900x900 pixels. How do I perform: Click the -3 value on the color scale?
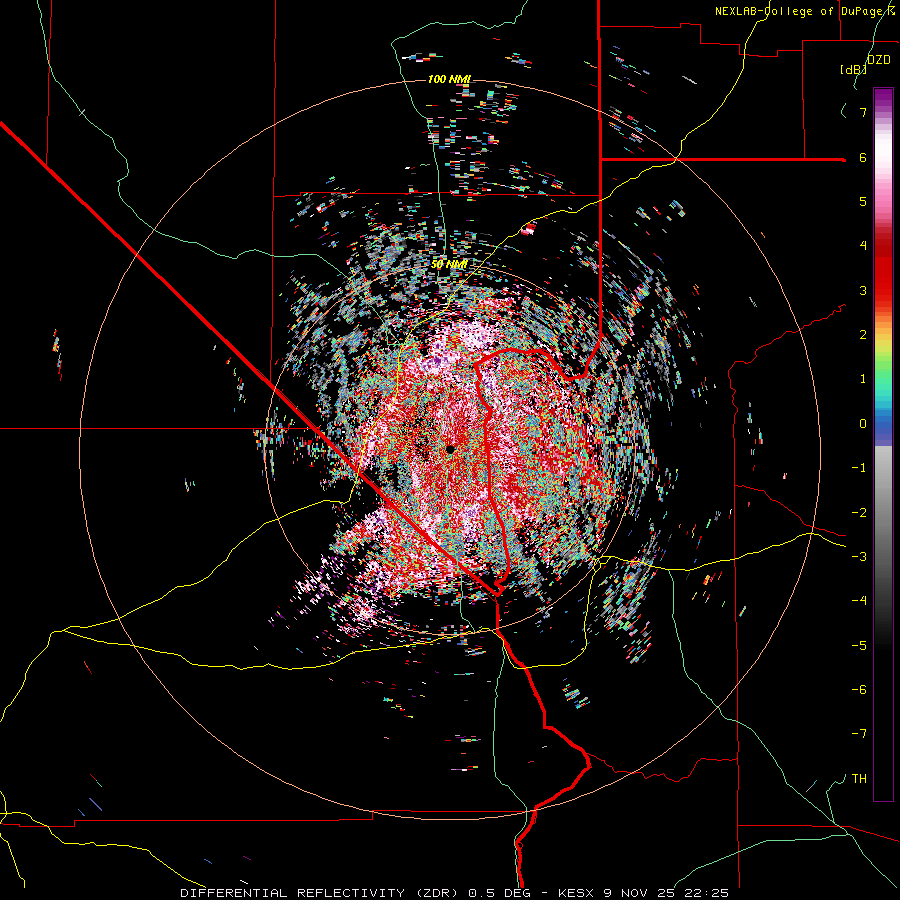click(x=859, y=557)
